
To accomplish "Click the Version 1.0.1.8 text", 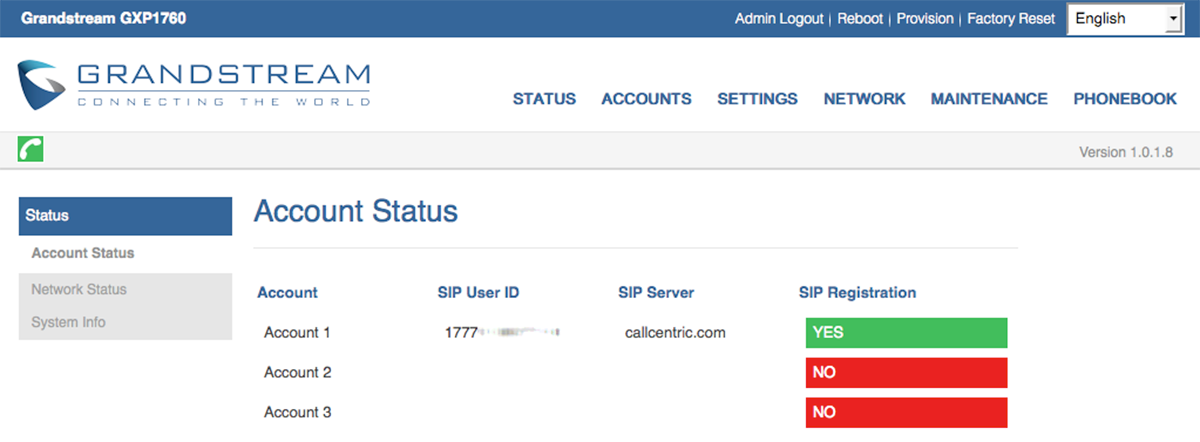I will pos(1126,152).
